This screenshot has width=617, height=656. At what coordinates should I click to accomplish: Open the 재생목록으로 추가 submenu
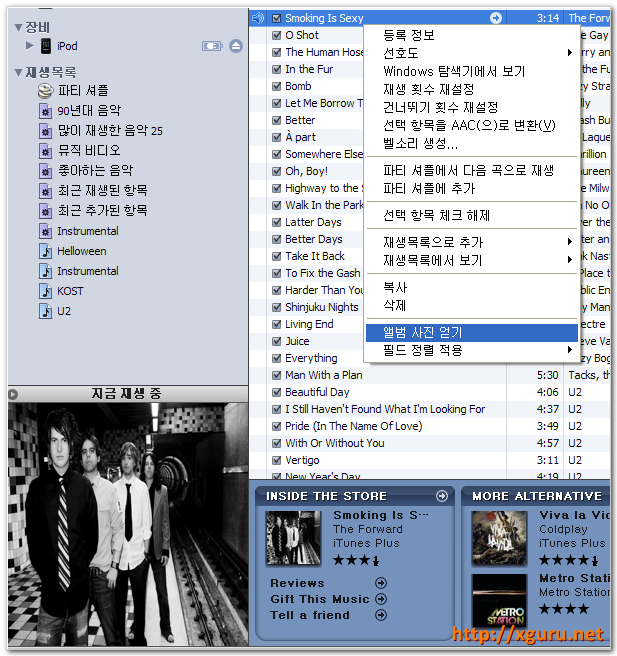(471, 242)
